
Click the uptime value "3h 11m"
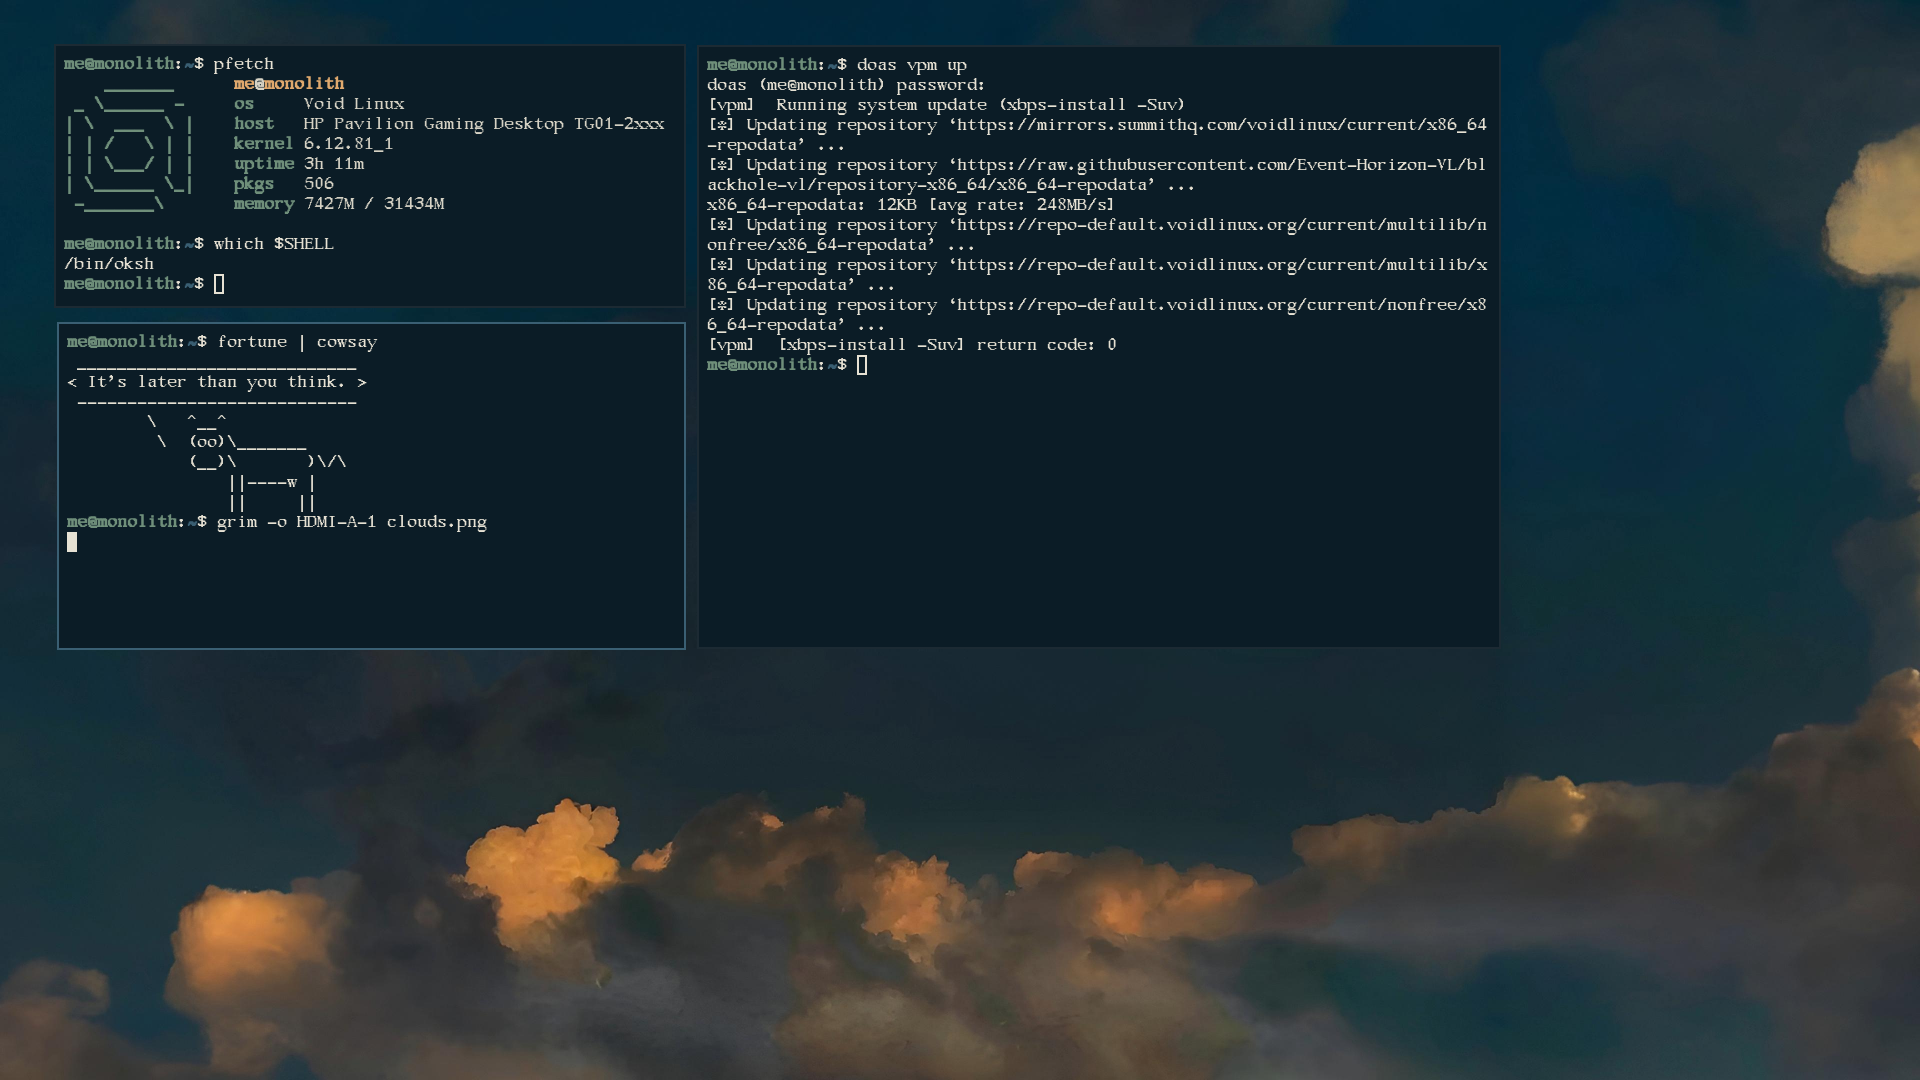tap(334, 164)
